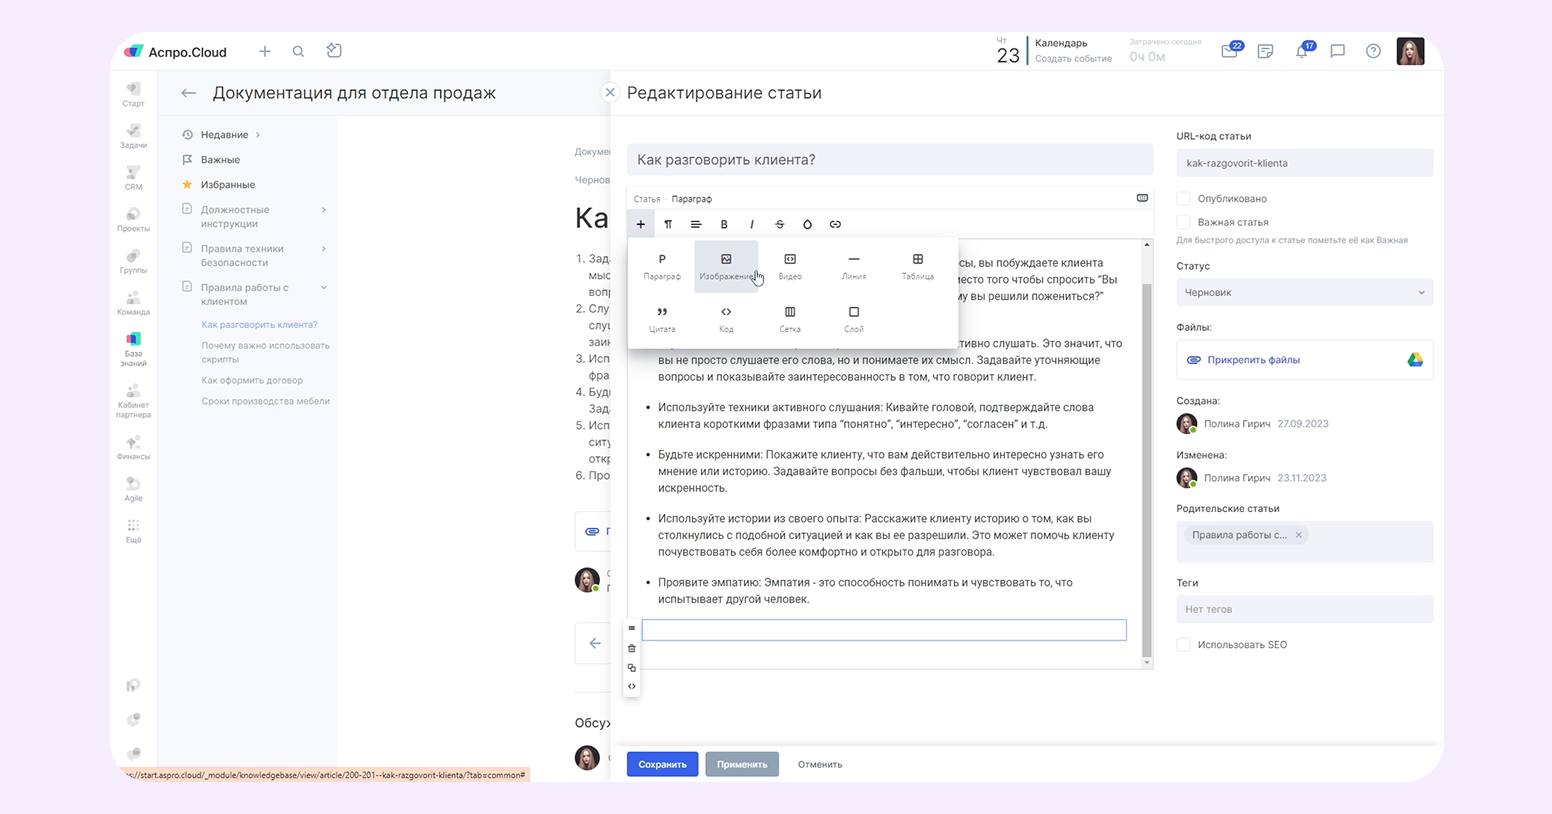Apply strikethrough formatting
1552x814 pixels.
(x=780, y=225)
